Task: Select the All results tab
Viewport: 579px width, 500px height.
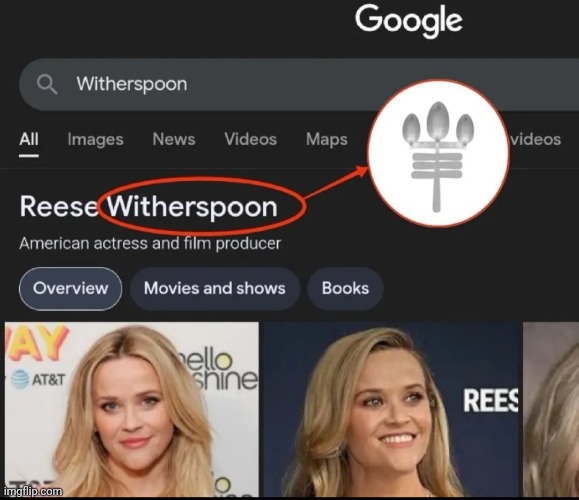Action: coord(29,140)
